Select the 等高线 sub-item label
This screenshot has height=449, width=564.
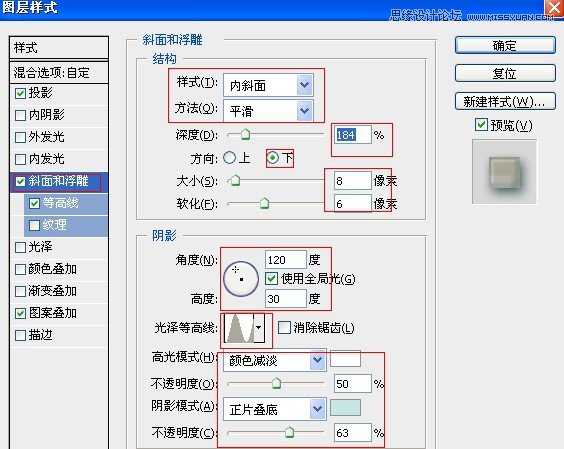tap(60, 203)
